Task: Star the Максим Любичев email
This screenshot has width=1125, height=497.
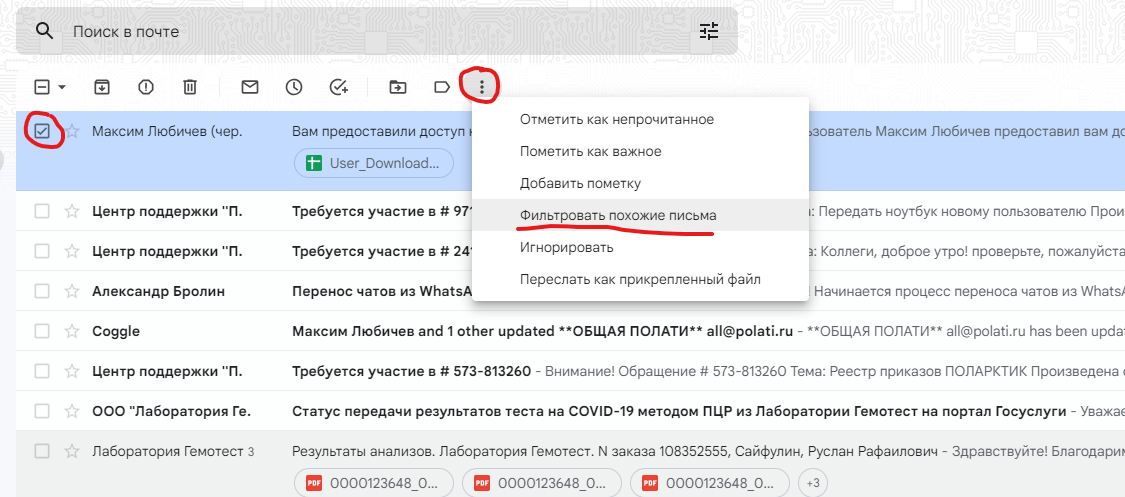Action: [x=72, y=132]
